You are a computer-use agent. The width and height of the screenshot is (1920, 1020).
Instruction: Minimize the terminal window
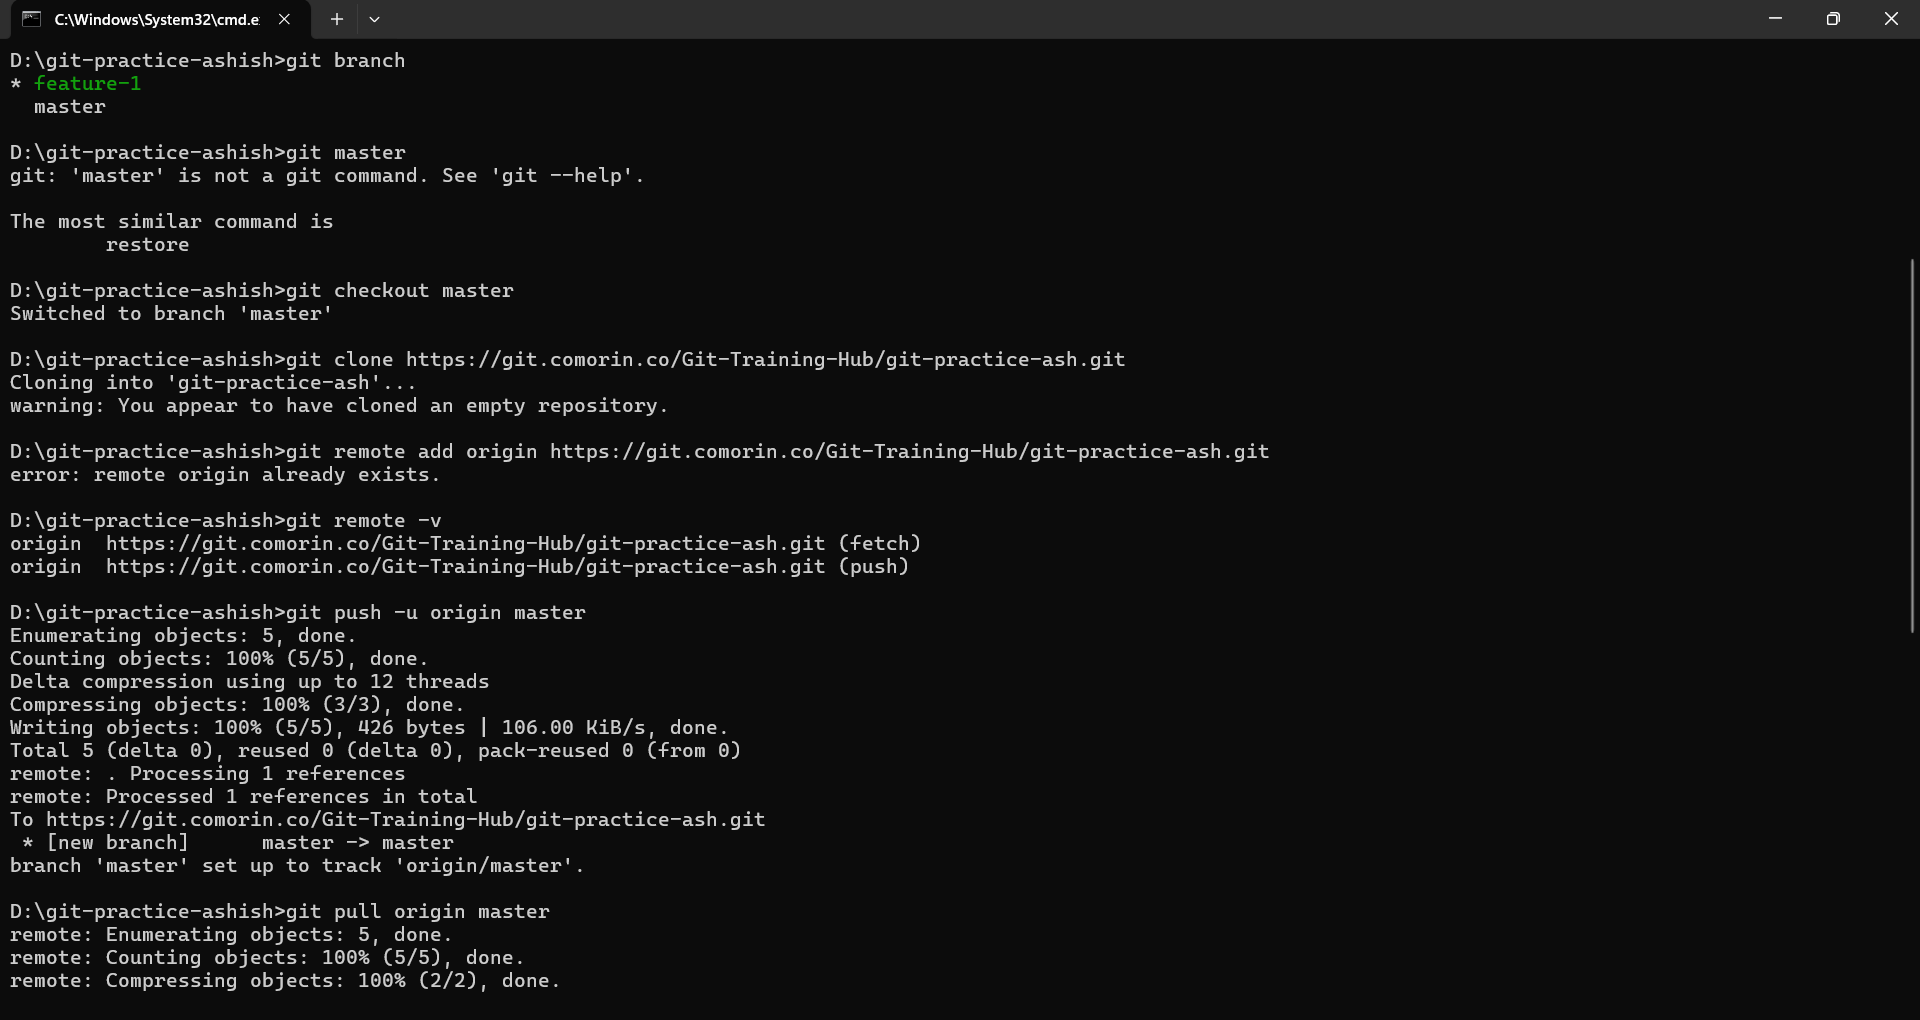[x=1775, y=19]
